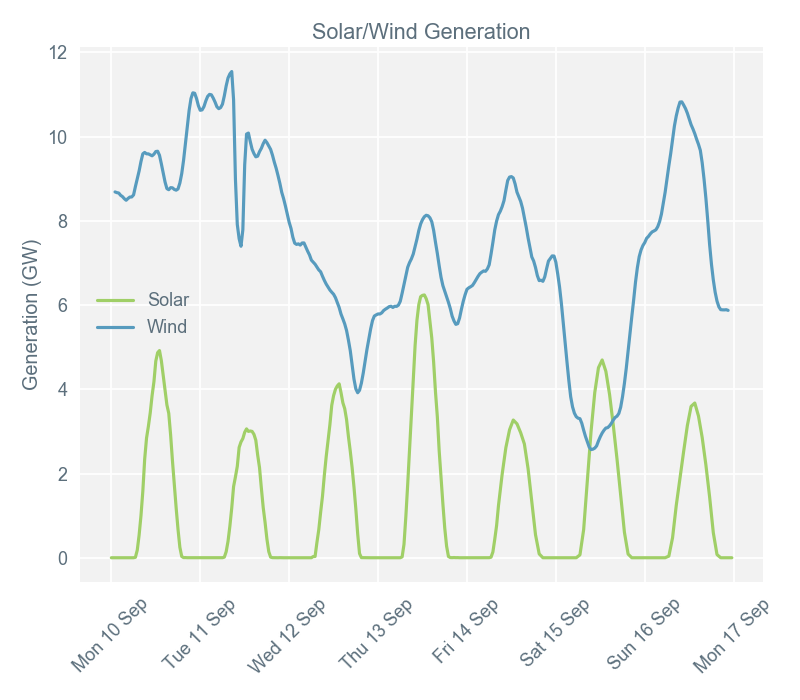Click the y-axis tick value '10'

58,137
